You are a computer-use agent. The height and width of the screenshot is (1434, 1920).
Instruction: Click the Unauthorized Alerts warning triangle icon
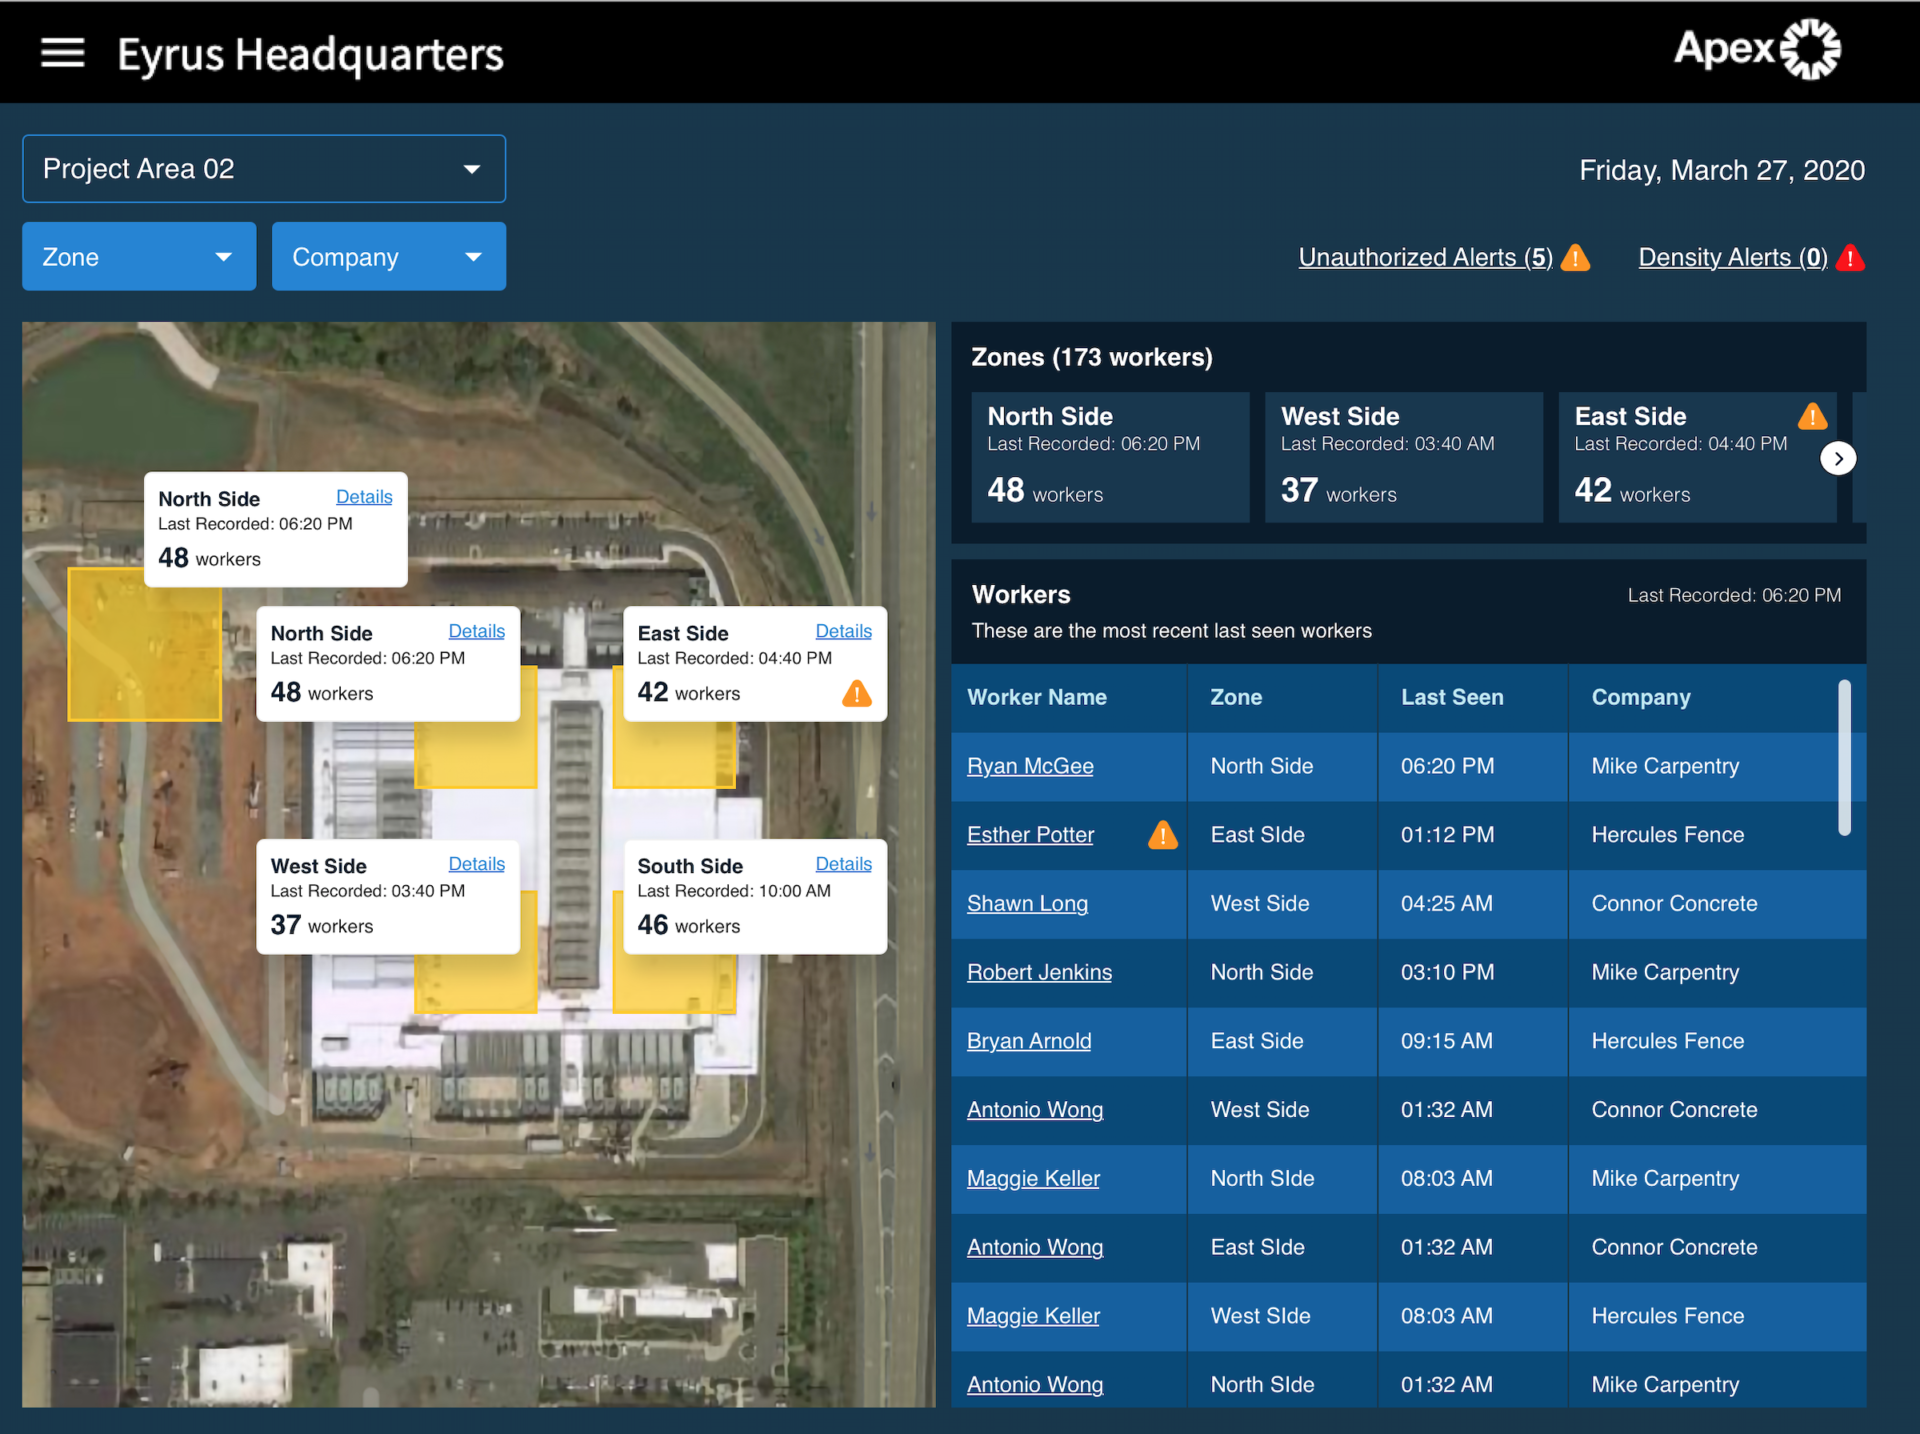point(1577,258)
